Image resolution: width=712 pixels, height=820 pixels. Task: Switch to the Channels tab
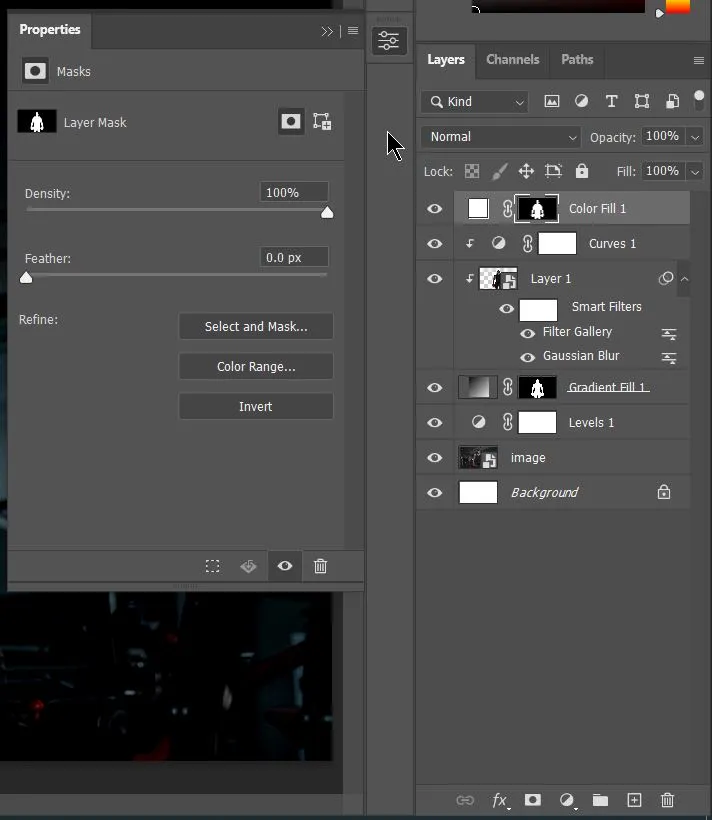pyautogui.click(x=513, y=60)
